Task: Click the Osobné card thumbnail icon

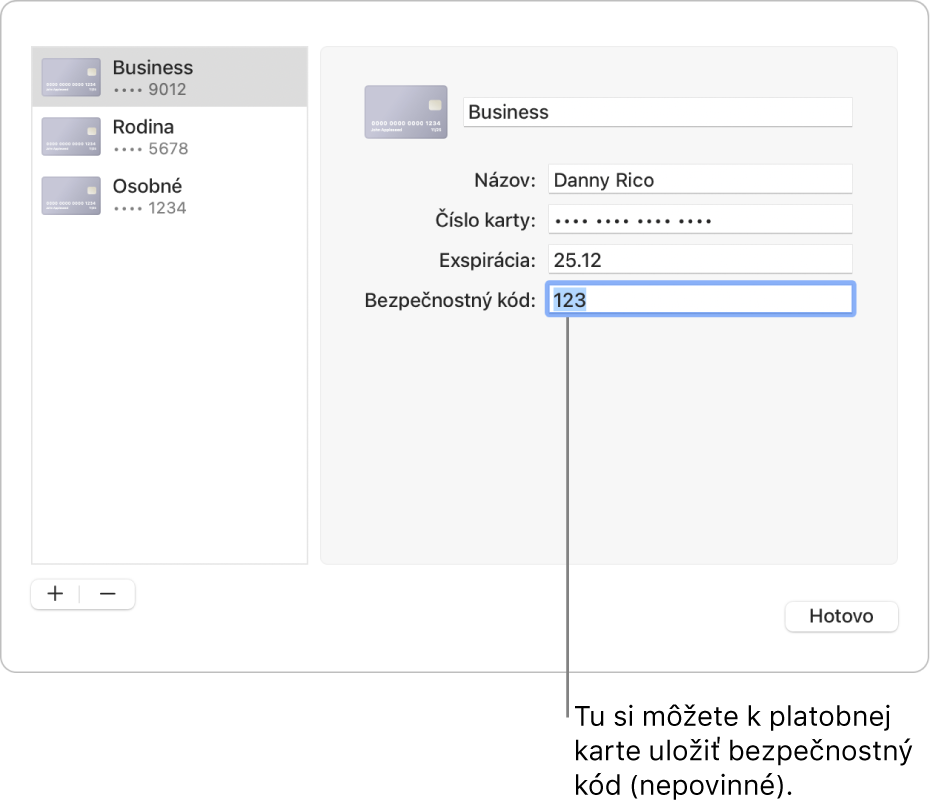Action: pyautogui.click(x=71, y=196)
